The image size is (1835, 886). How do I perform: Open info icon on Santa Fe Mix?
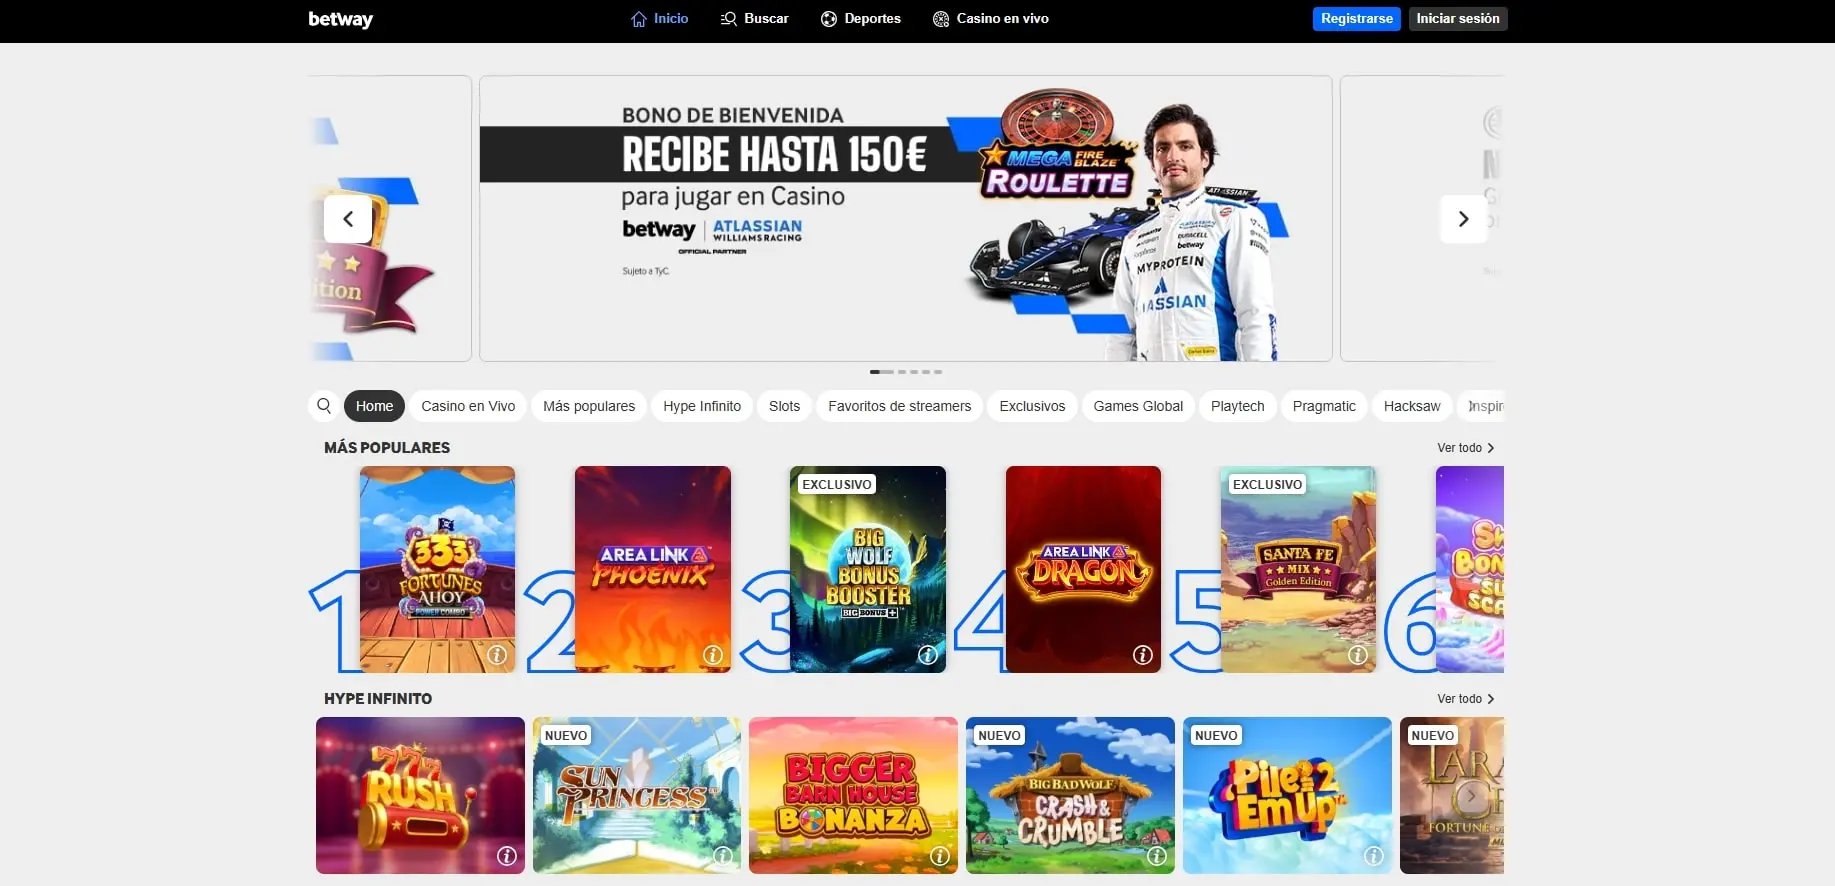[1358, 655]
